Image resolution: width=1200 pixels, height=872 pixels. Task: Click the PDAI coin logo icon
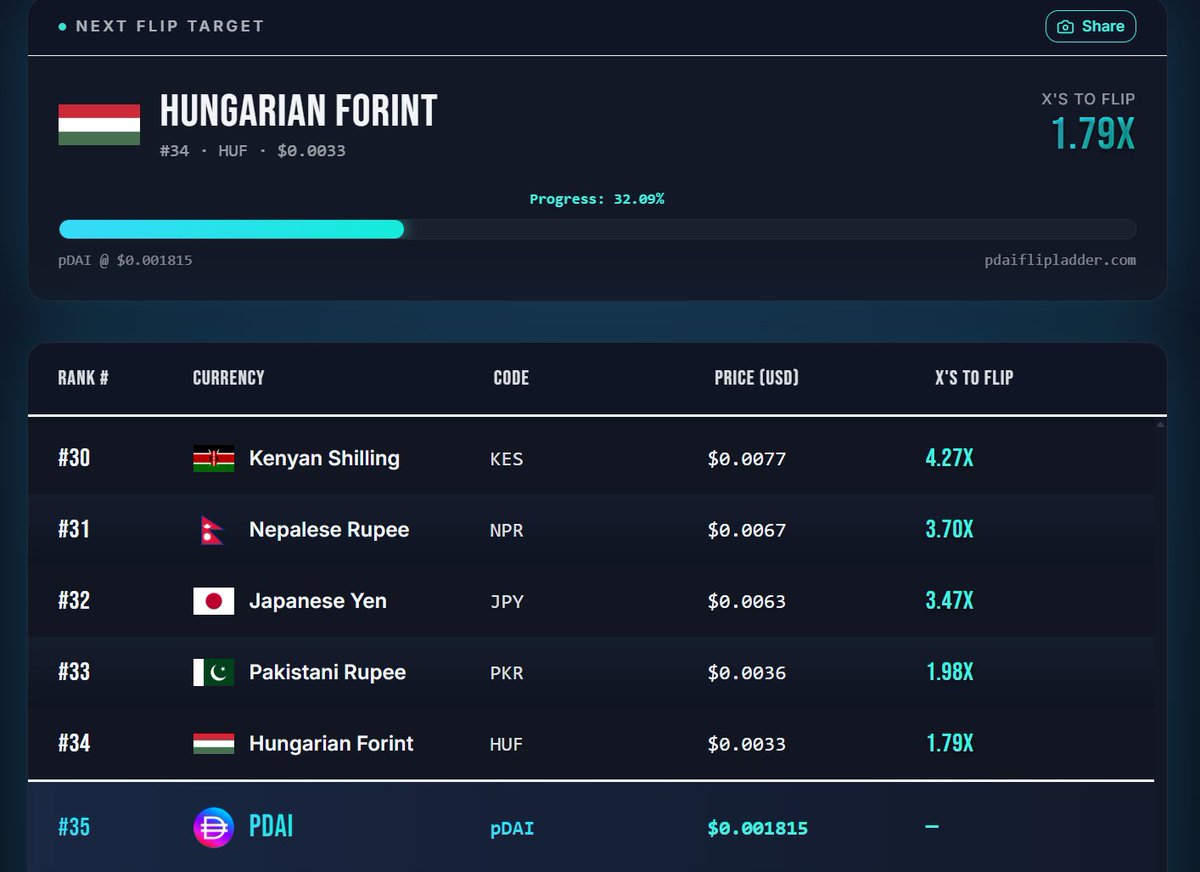213,828
